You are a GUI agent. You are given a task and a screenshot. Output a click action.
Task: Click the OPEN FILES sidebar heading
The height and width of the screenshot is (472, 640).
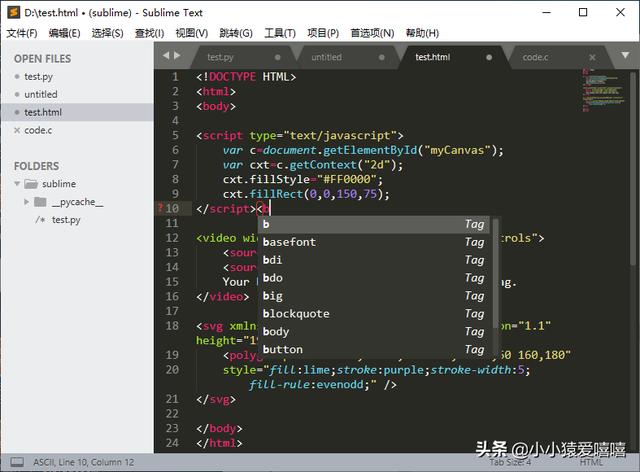pos(42,59)
